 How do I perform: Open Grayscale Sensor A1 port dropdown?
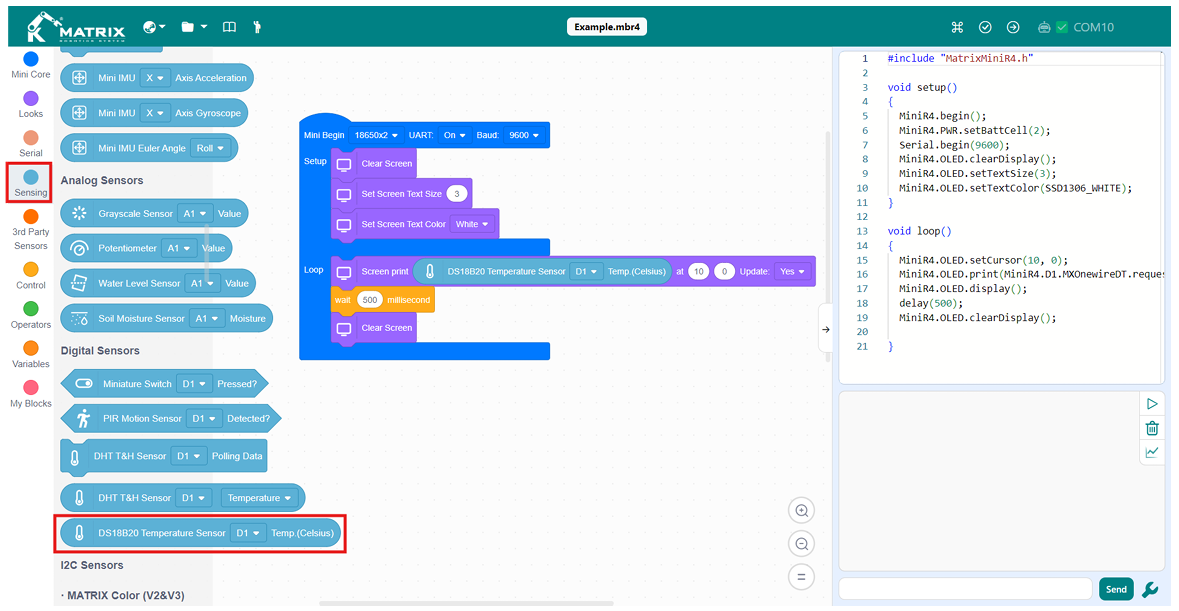(195, 213)
